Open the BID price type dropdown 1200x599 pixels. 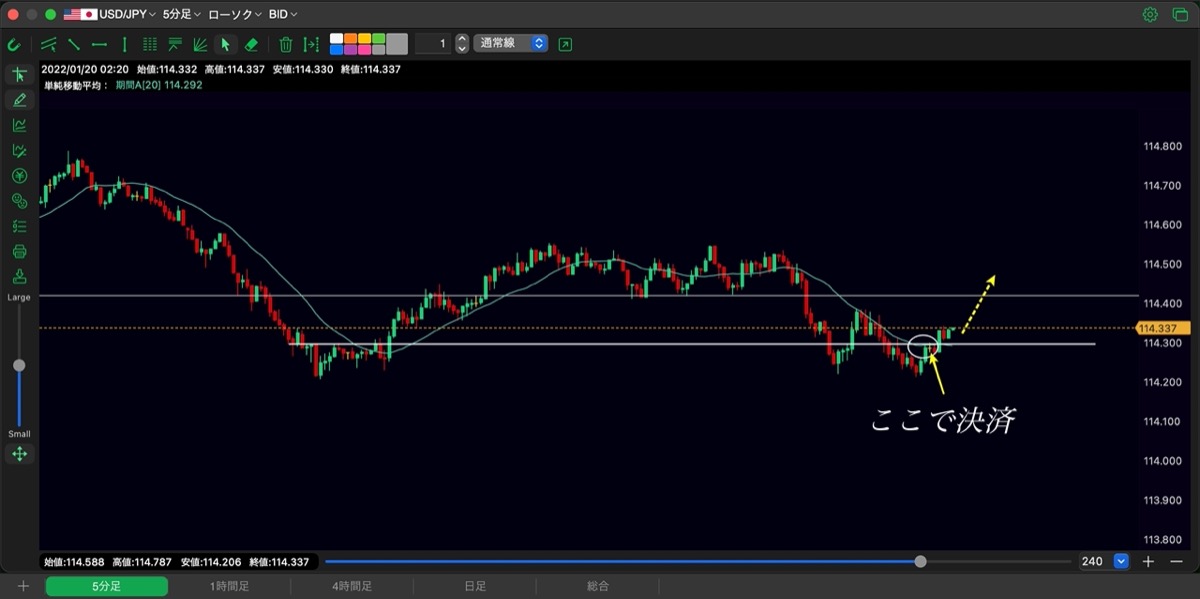(283, 15)
